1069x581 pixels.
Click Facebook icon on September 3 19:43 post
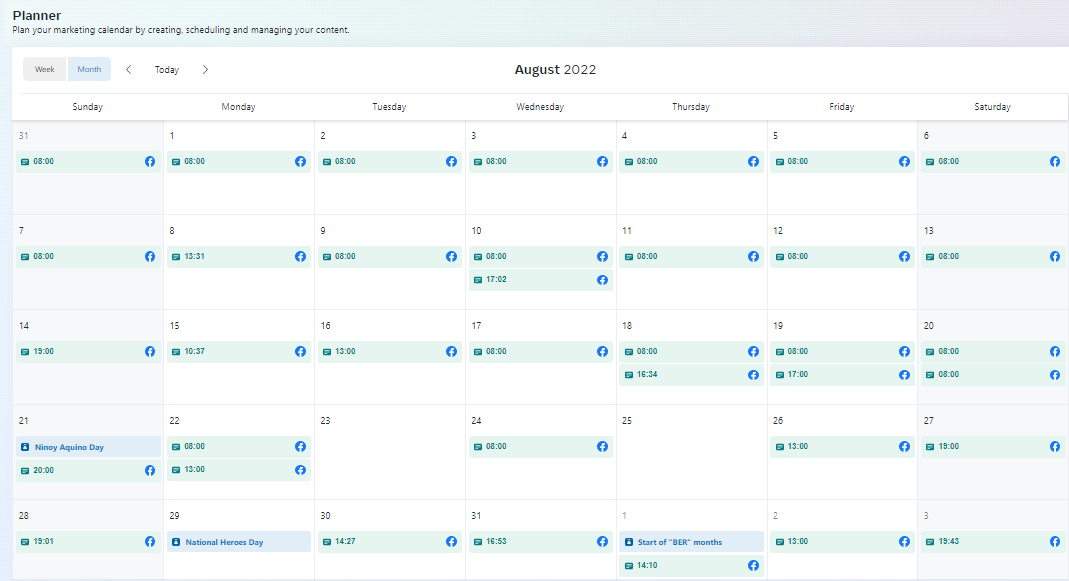tap(1055, 541)
